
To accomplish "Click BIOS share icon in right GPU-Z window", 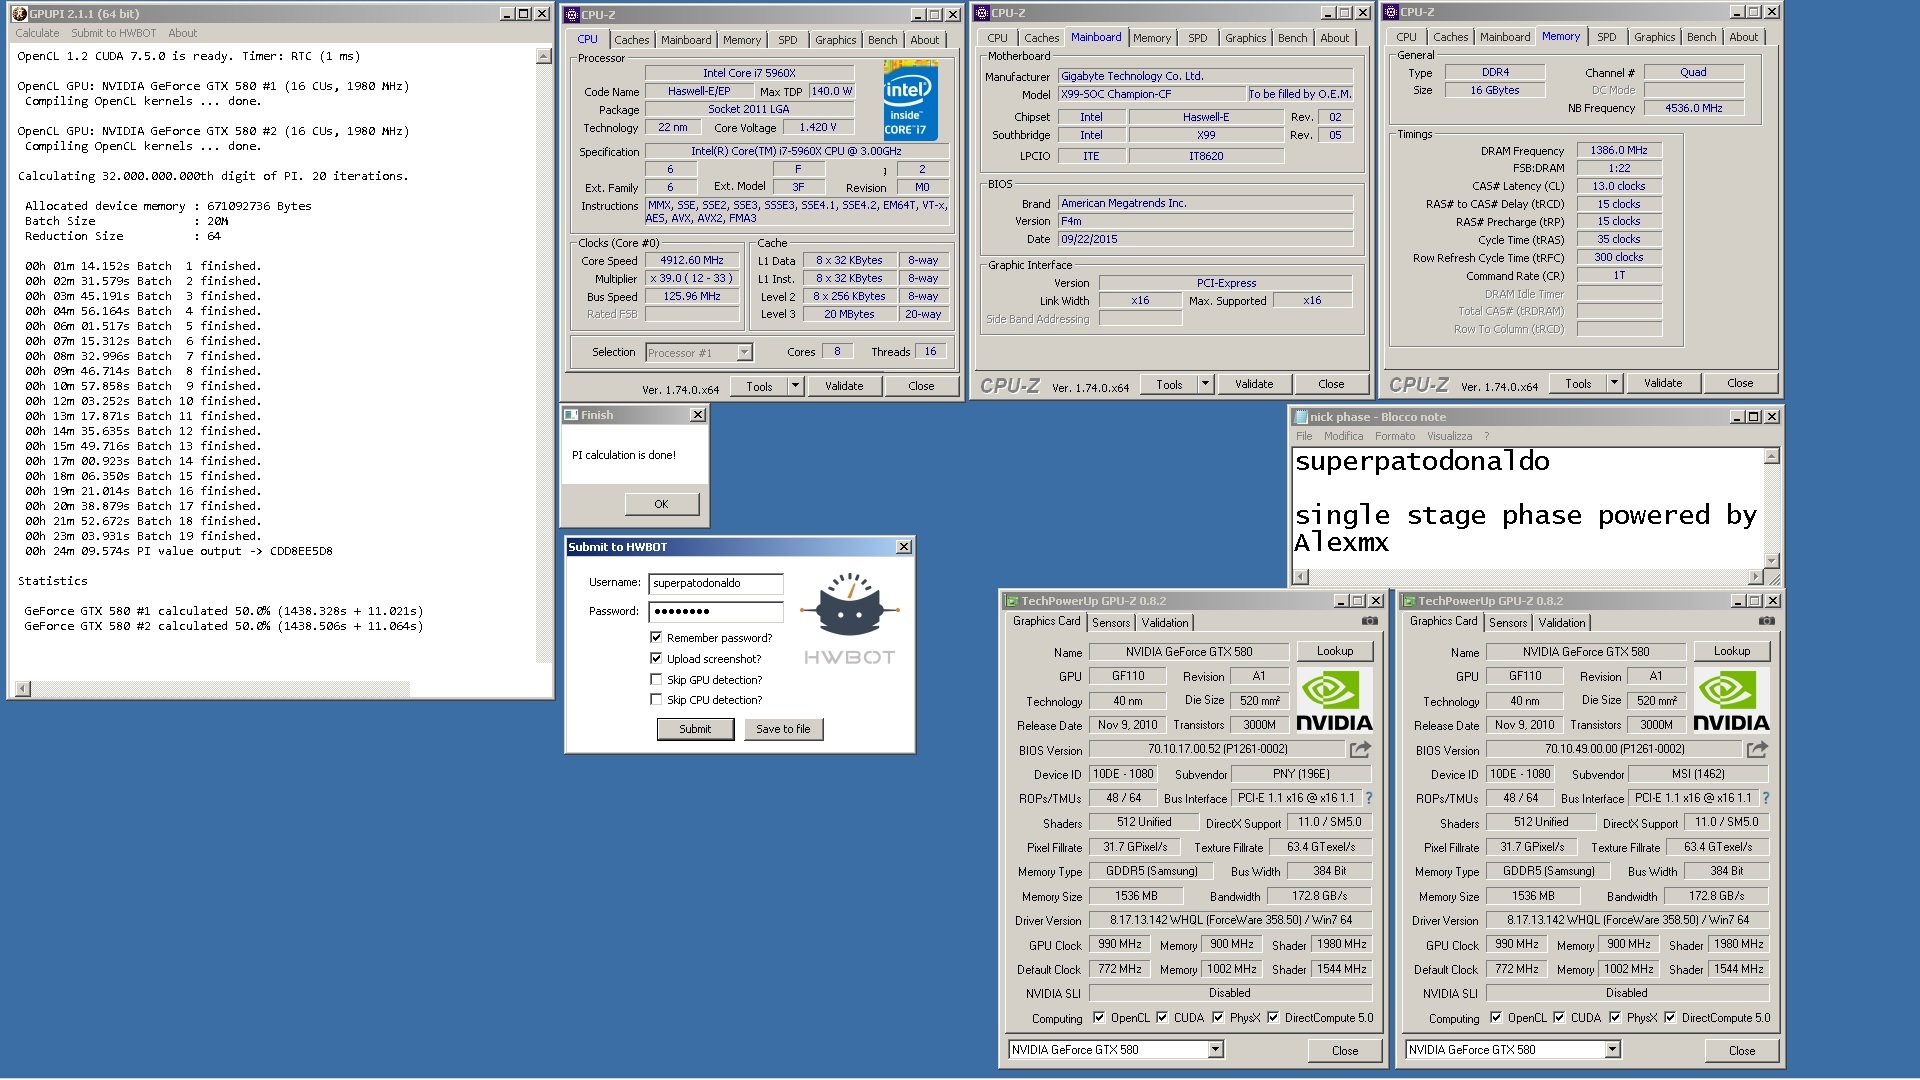I will (x=1757, y=749).
